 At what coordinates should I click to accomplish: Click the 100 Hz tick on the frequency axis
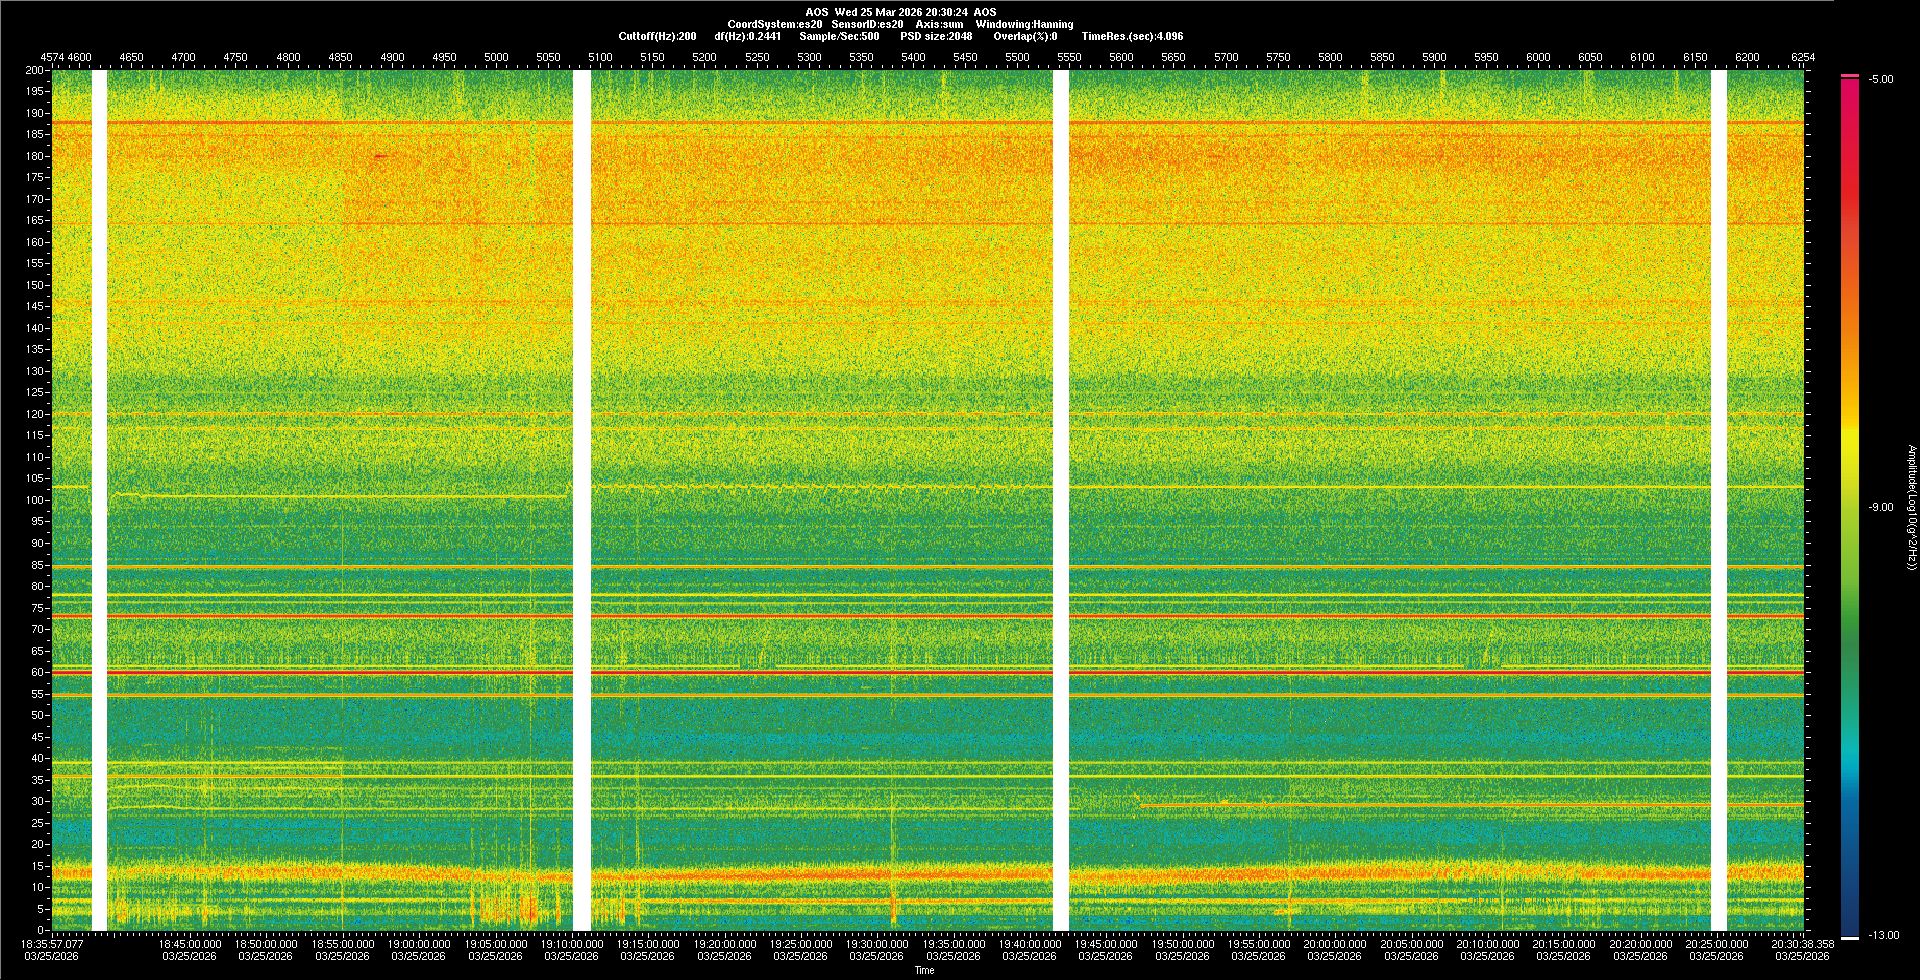(x=36, y=500)
